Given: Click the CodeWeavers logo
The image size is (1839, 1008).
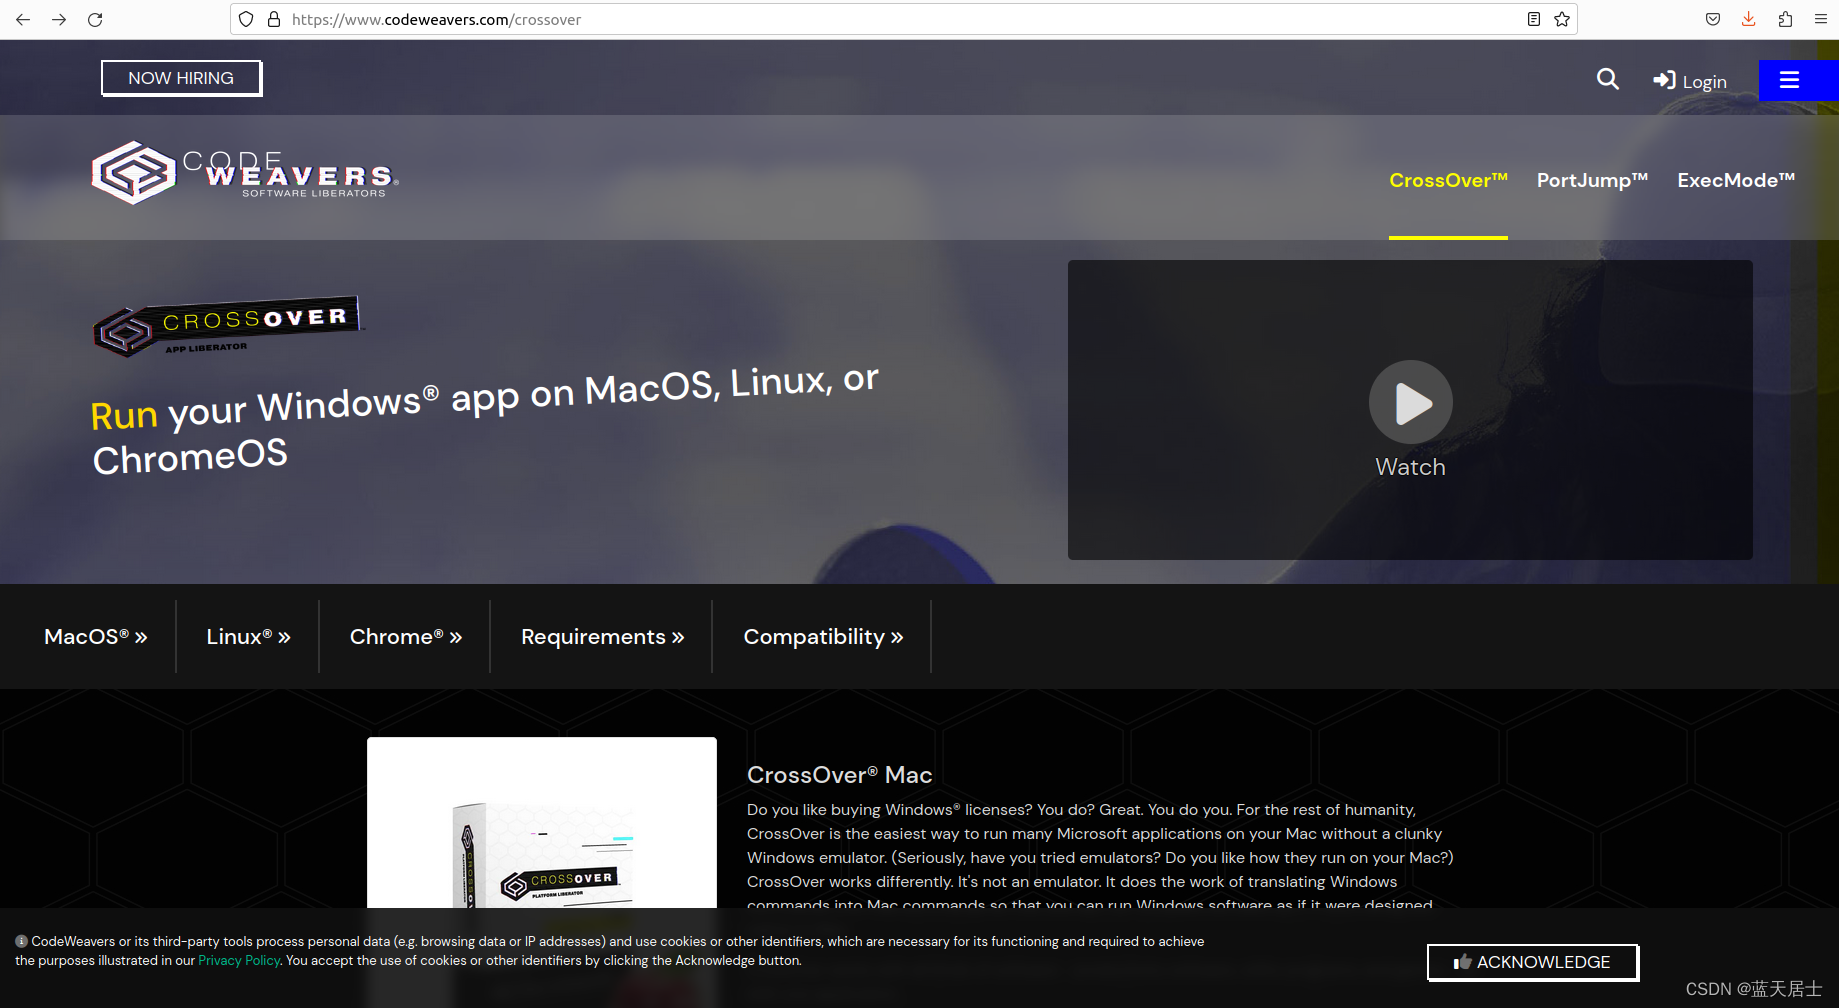Looking at the screenshot, I should click(x=245, y=173).
